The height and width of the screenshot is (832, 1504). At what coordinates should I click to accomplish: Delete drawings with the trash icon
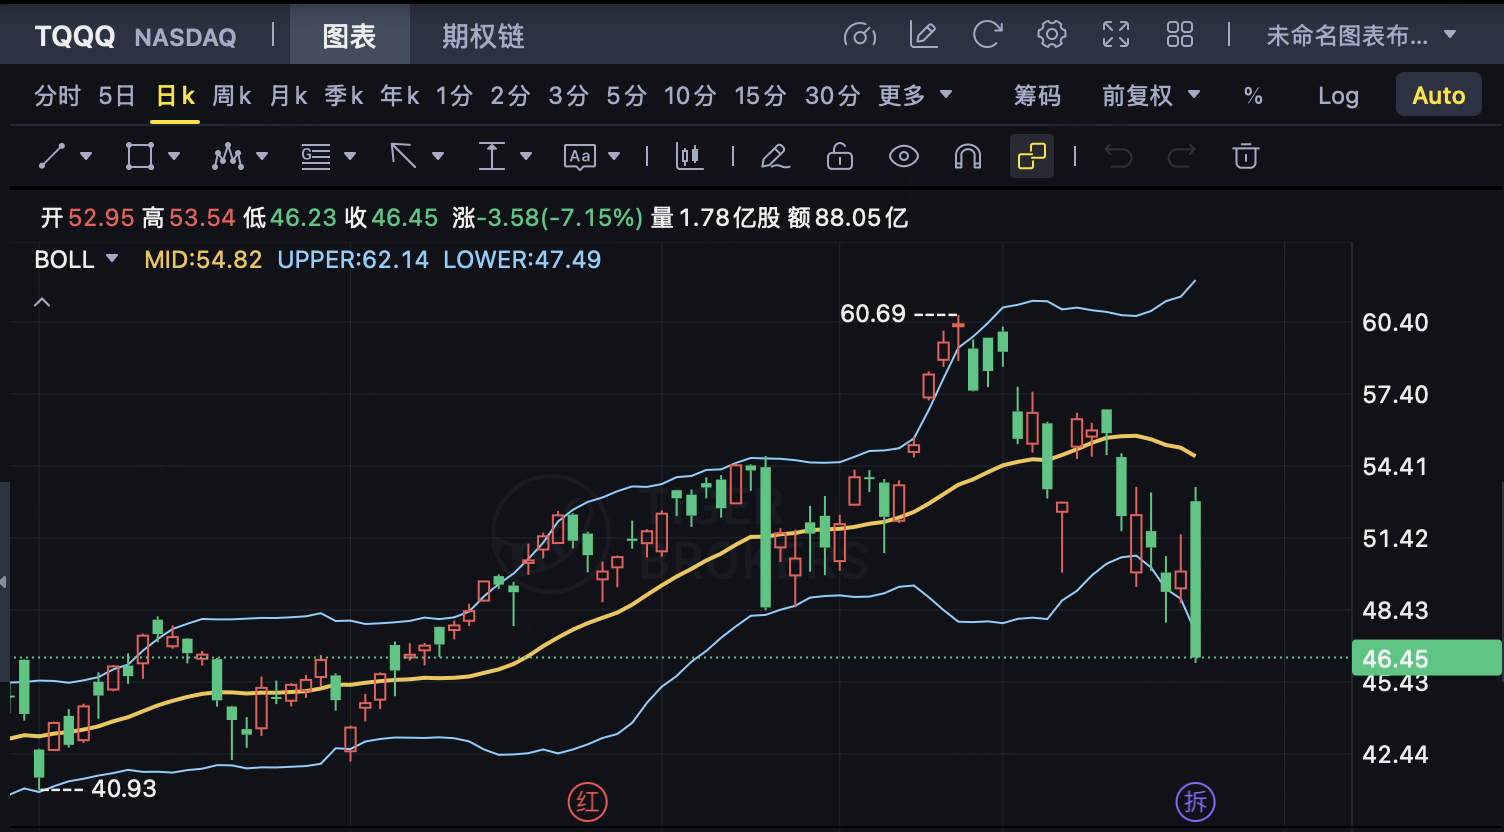(x=1245, y=156)
